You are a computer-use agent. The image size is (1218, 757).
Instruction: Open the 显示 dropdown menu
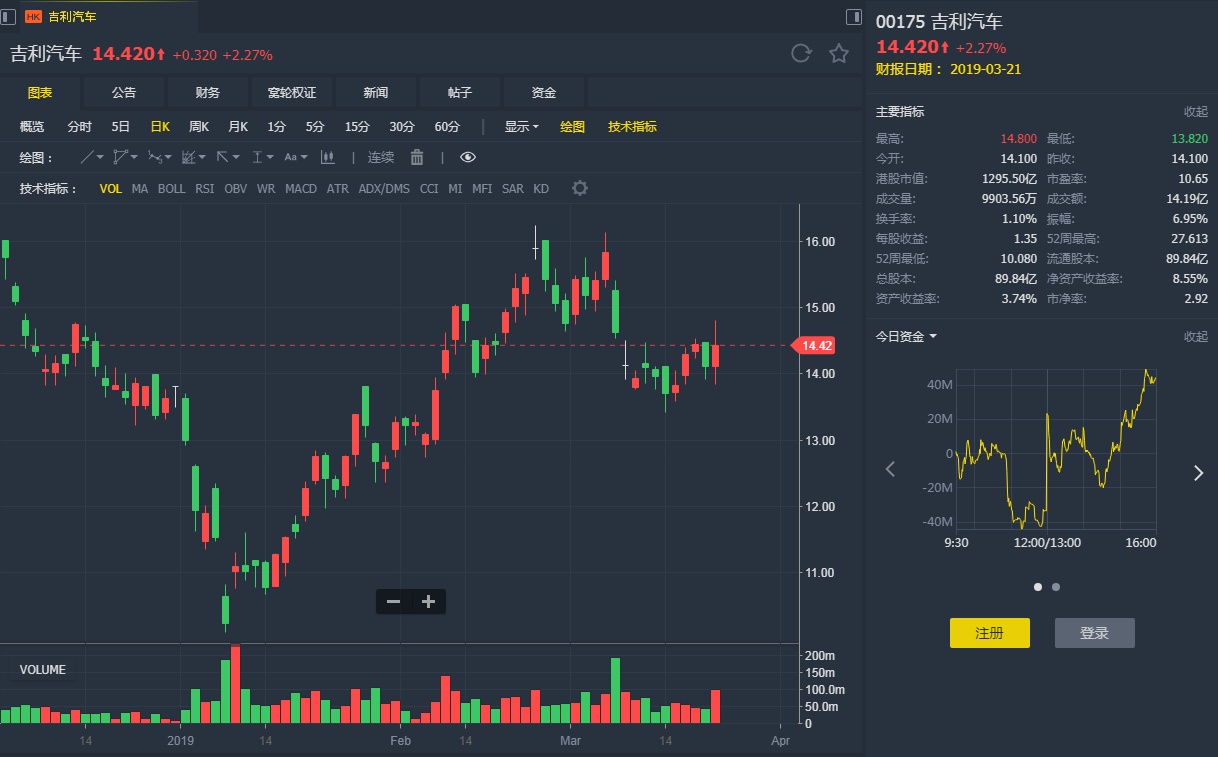521,127
